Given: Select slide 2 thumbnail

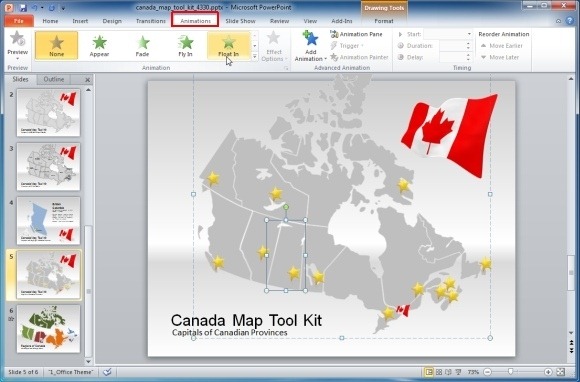Looking at the screenshot, I should (48, 113).
